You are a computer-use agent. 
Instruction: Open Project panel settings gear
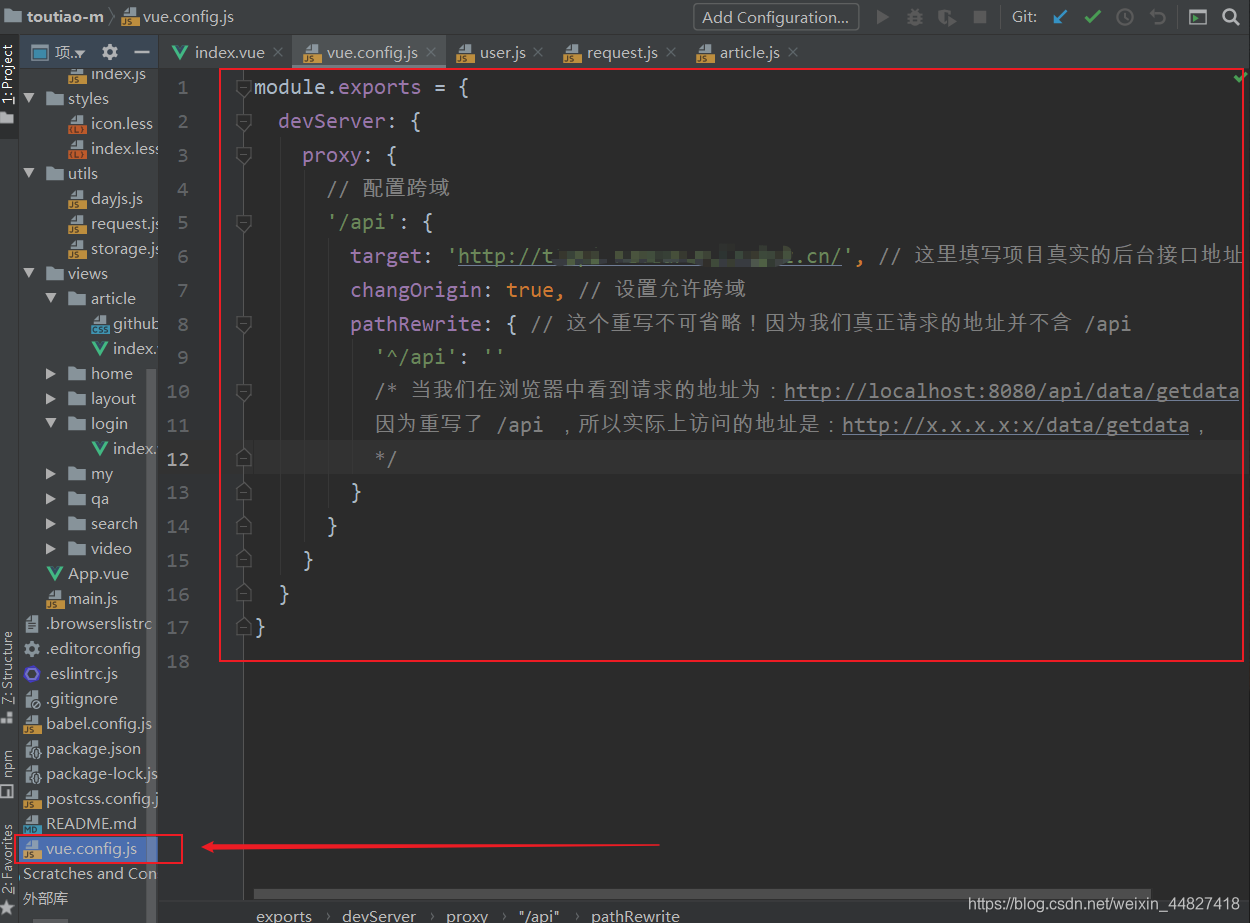[x=110, y=52]
